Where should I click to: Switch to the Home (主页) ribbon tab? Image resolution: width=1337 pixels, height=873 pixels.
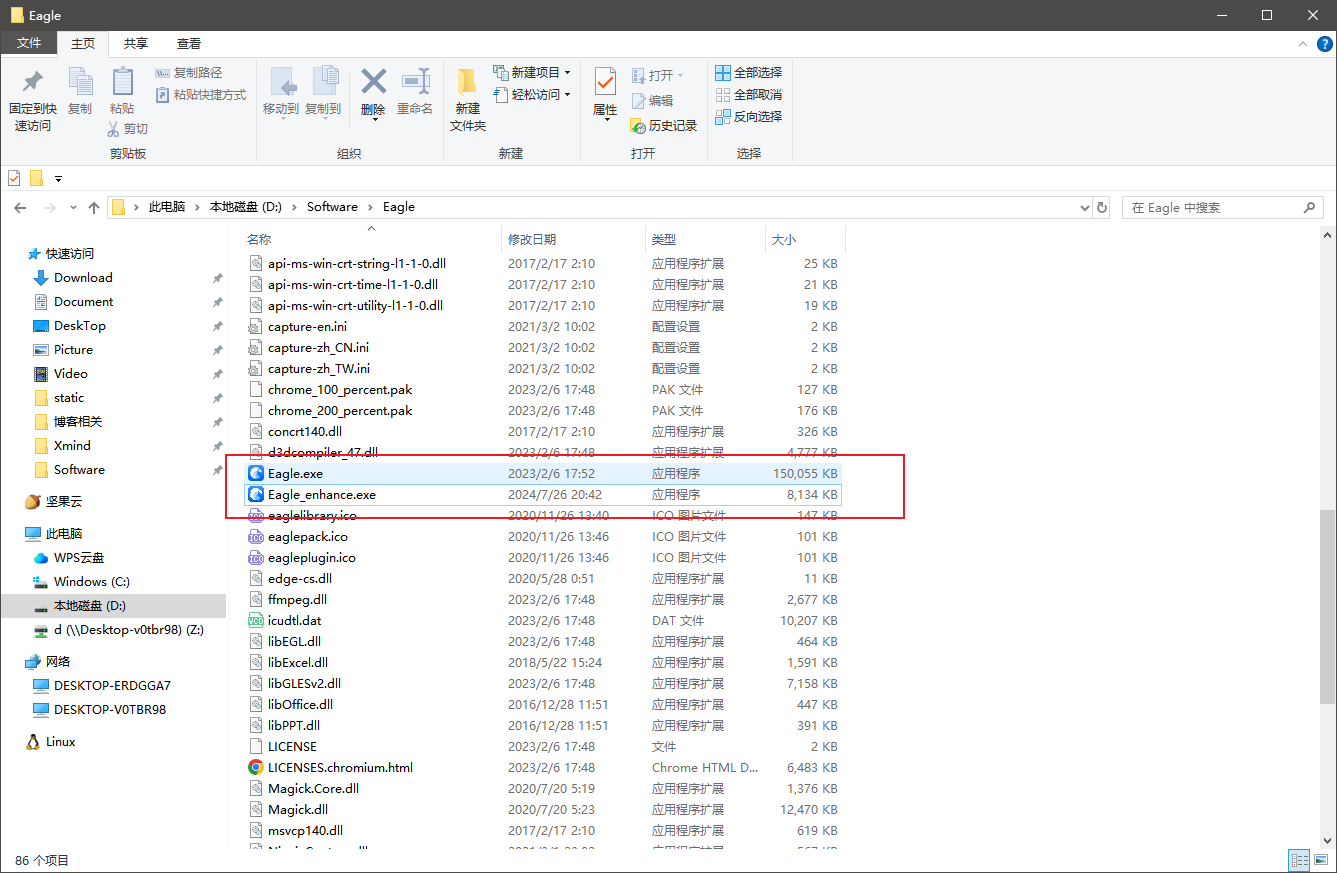point(83,43)
